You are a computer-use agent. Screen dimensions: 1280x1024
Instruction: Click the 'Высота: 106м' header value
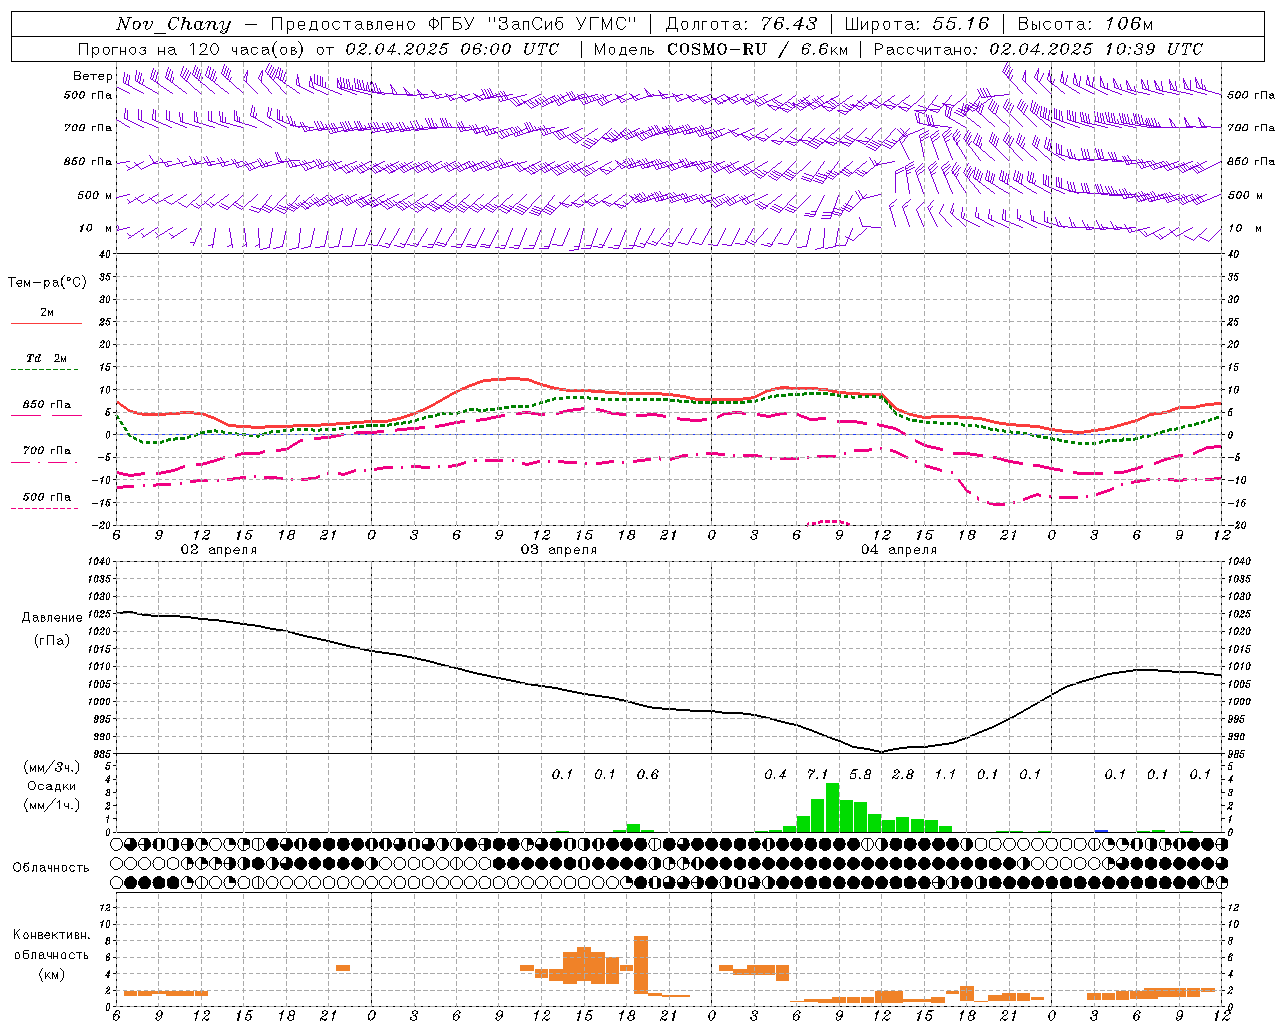point(1085,24)
